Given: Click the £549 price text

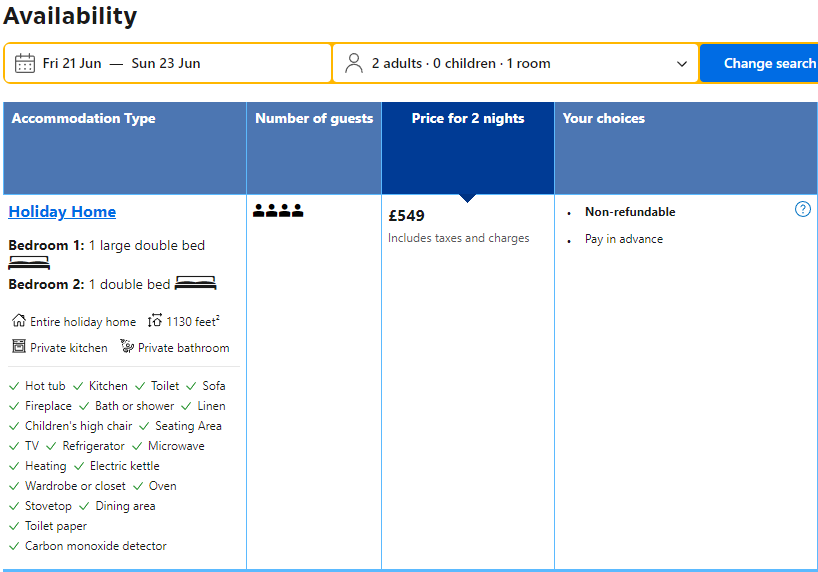Looking at the screenshot, I should [x=406, y=216].
